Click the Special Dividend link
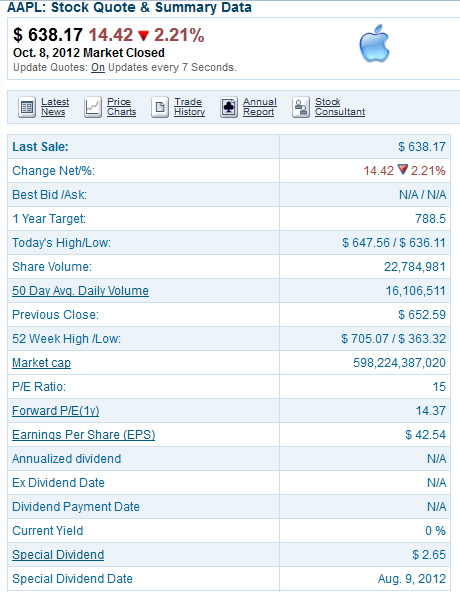The width and height of the screenshot is (460, 592). coord(58,555)
